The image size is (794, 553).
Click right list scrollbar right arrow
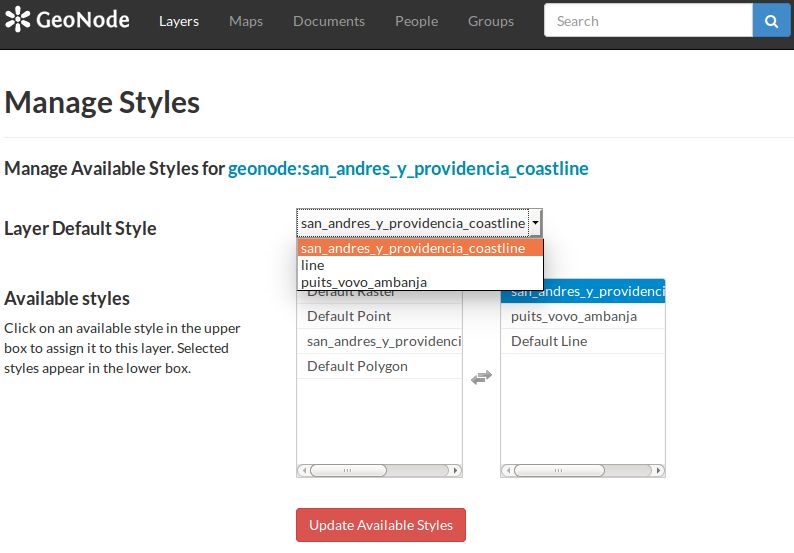(x=658, y=470)
